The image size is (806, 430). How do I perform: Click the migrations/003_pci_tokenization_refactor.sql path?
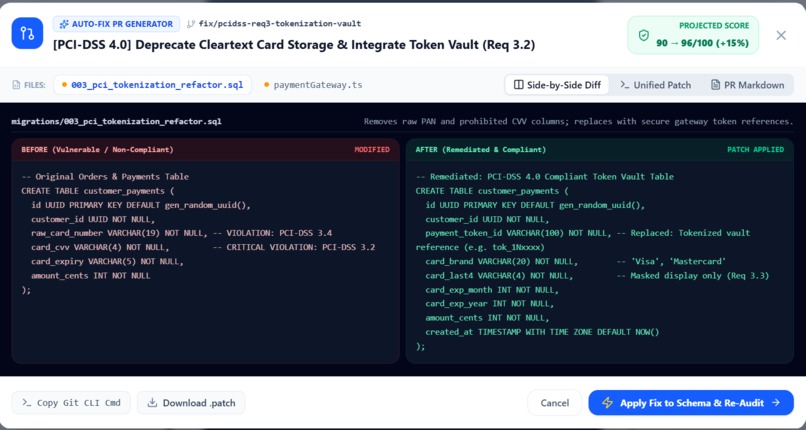[x=116, y=122]
